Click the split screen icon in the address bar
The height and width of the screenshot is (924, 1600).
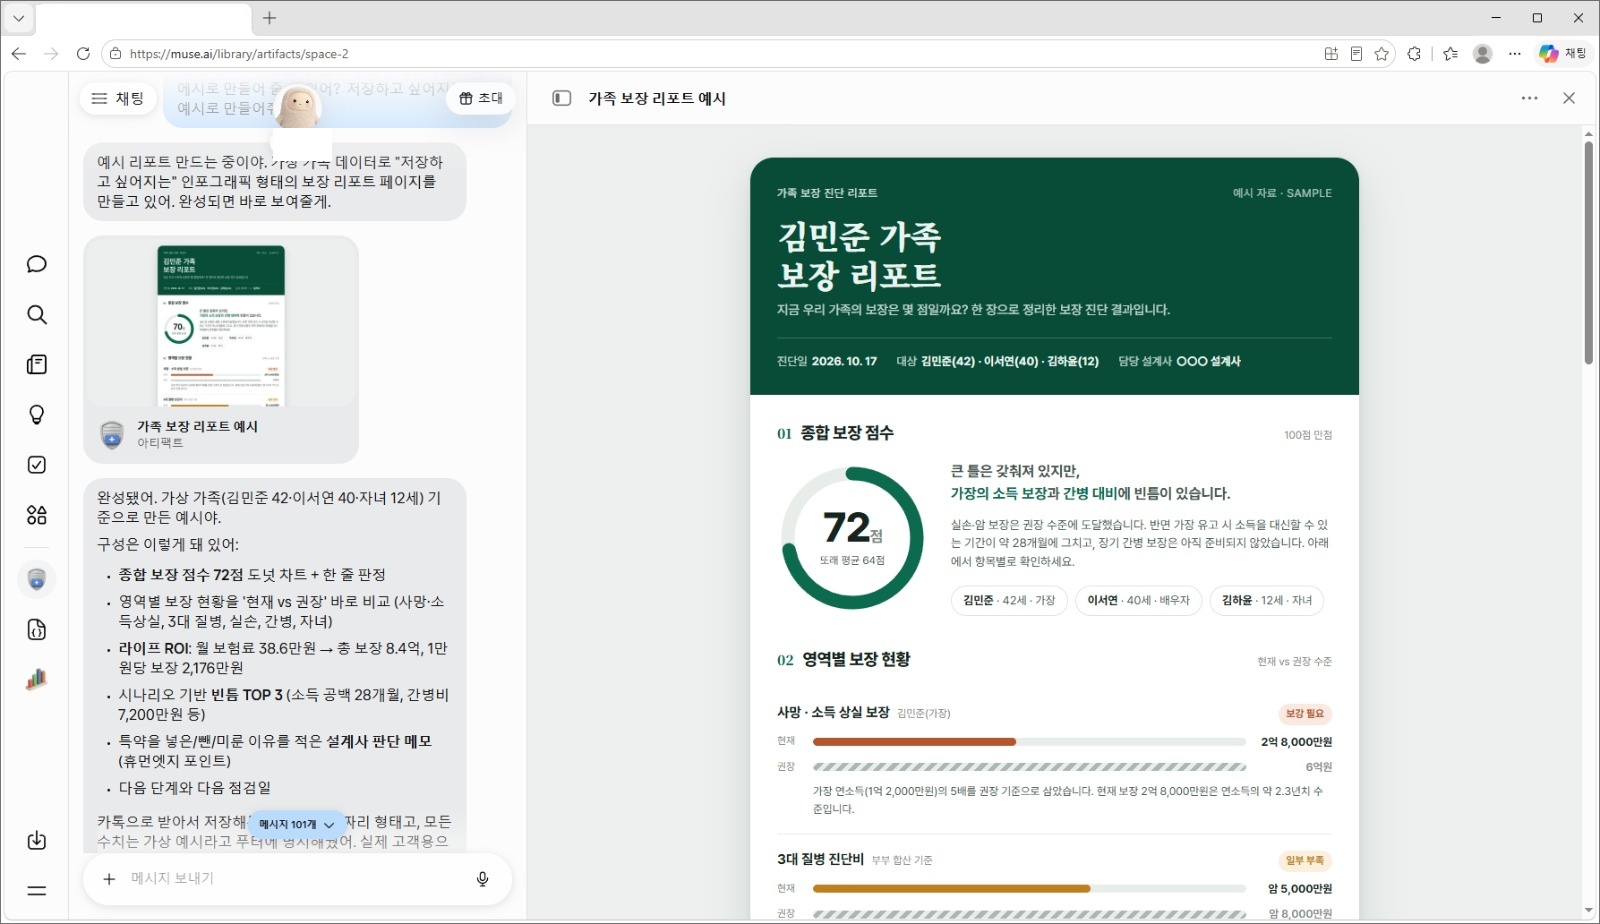tap(1331, 54)
